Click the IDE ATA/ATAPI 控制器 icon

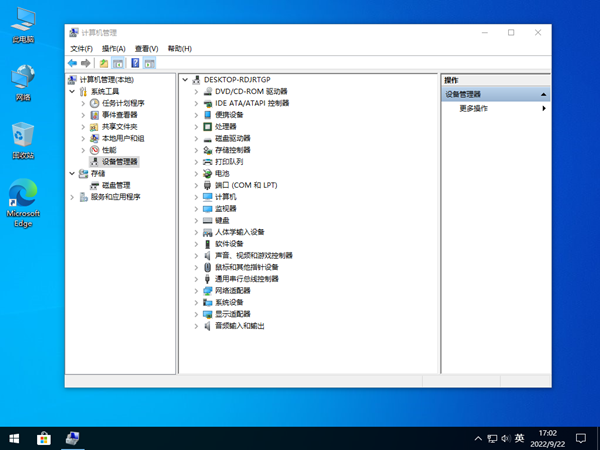point(207,103)
